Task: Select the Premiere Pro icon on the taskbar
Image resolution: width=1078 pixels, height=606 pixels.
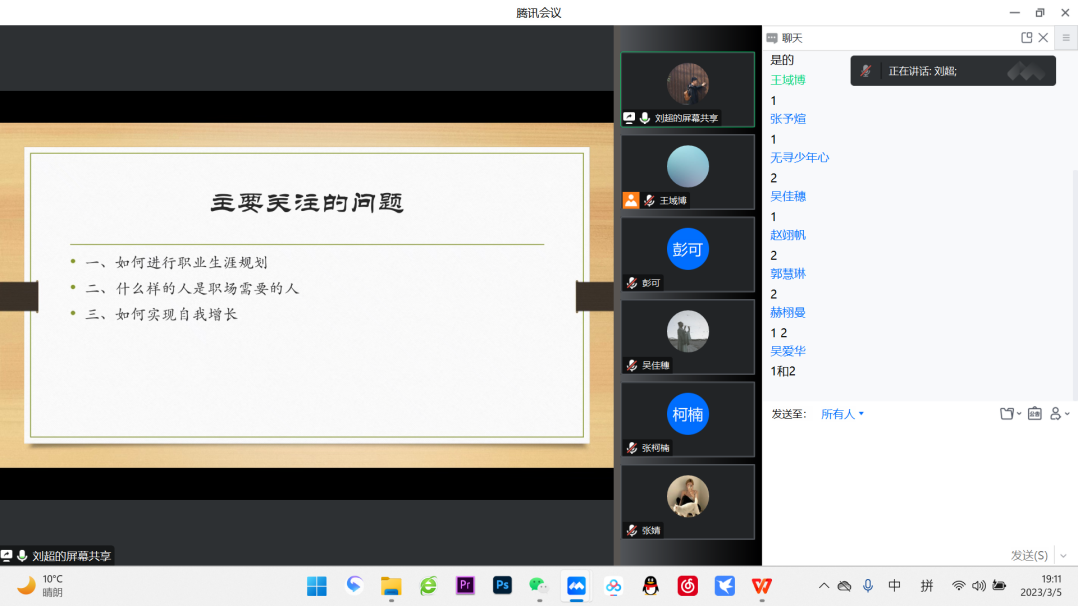Action: pyautogui.click(x=465, y=586)
